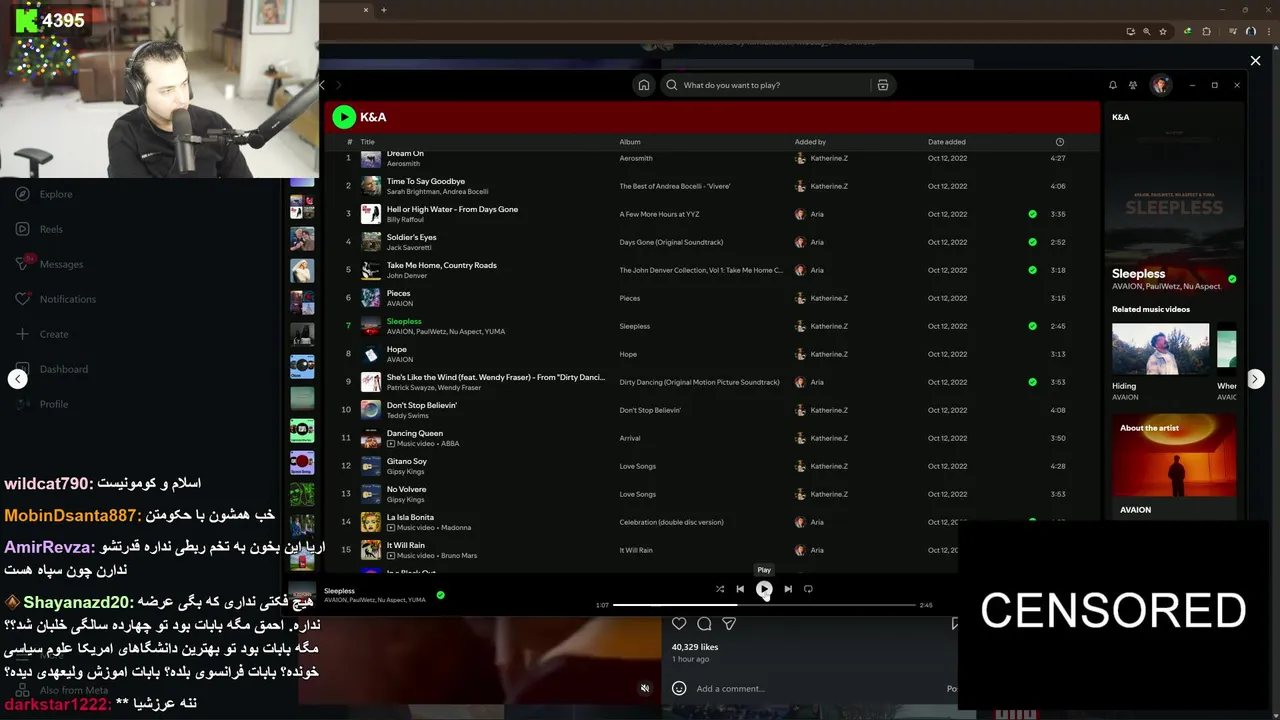Skip to the previous track
The width and height of the screenshot is (1280, 720).
click(x=740, y=589)
